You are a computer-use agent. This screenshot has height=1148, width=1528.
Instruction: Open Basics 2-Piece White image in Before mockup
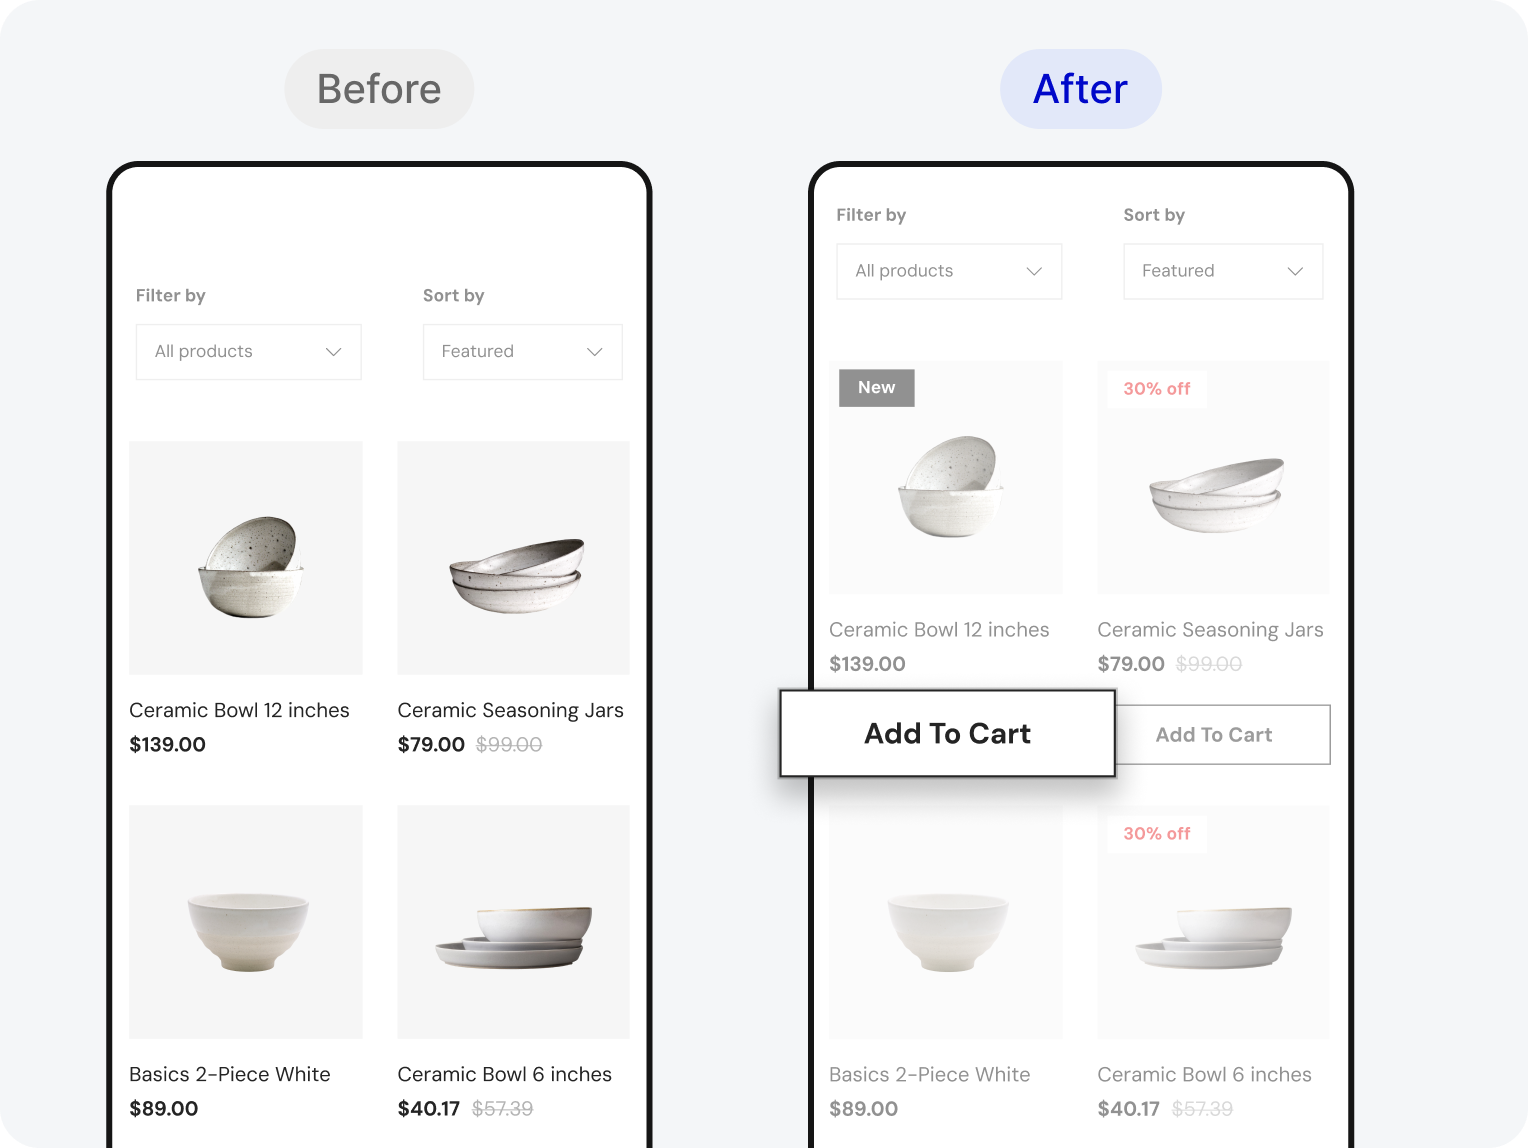tap(246, 922)
